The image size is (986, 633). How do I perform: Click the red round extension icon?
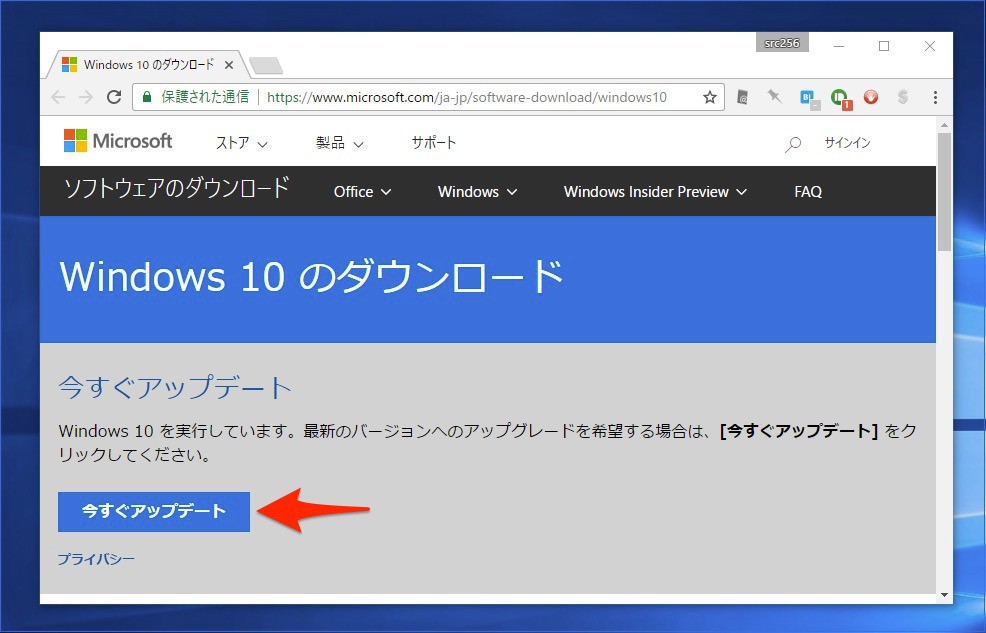(x=871, y=96)
